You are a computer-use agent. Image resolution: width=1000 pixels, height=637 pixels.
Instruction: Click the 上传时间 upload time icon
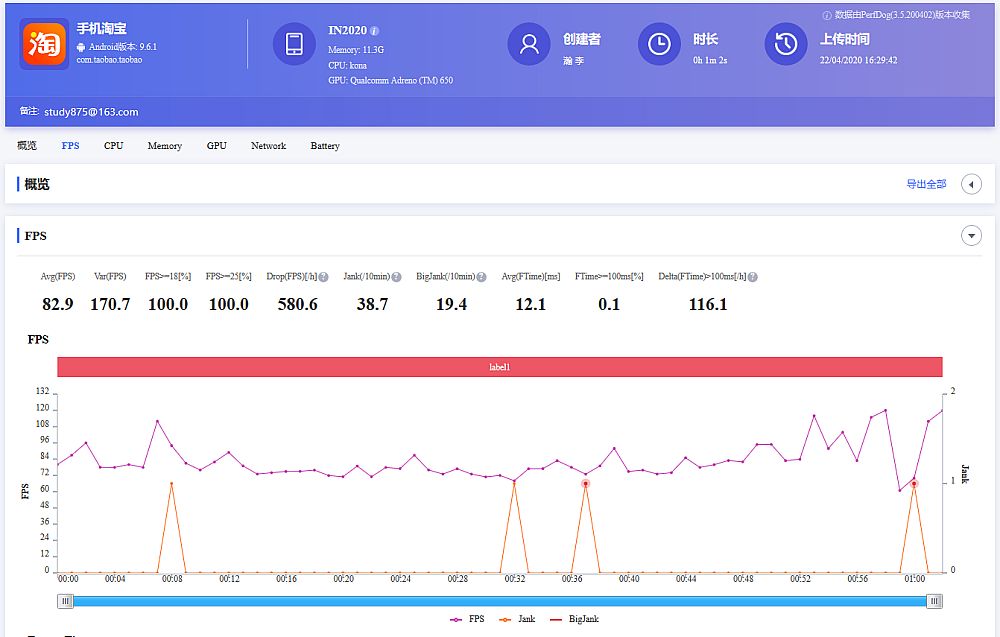click(x=784, y=44)
